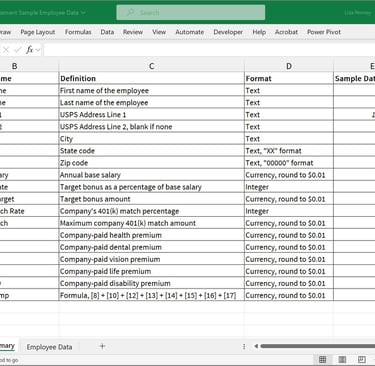Select cell 'Last name of the employee'
375x366 pixels.
click(152, 102)
